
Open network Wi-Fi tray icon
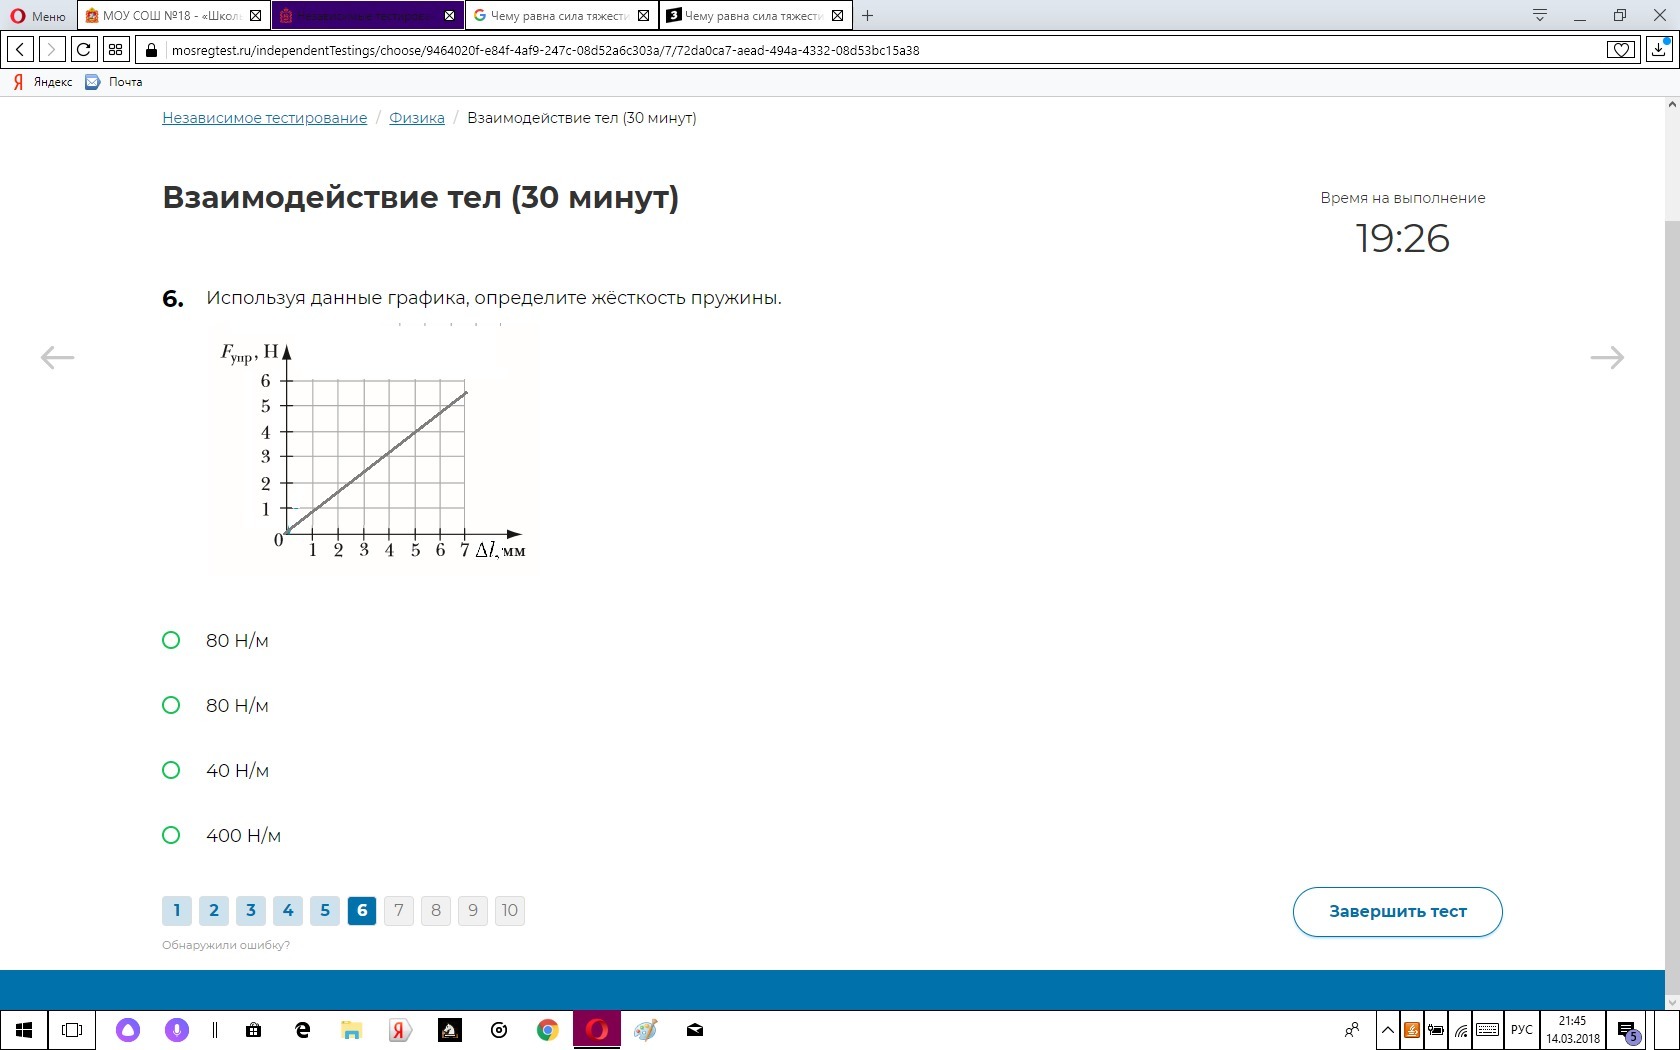(1461, 1030)
